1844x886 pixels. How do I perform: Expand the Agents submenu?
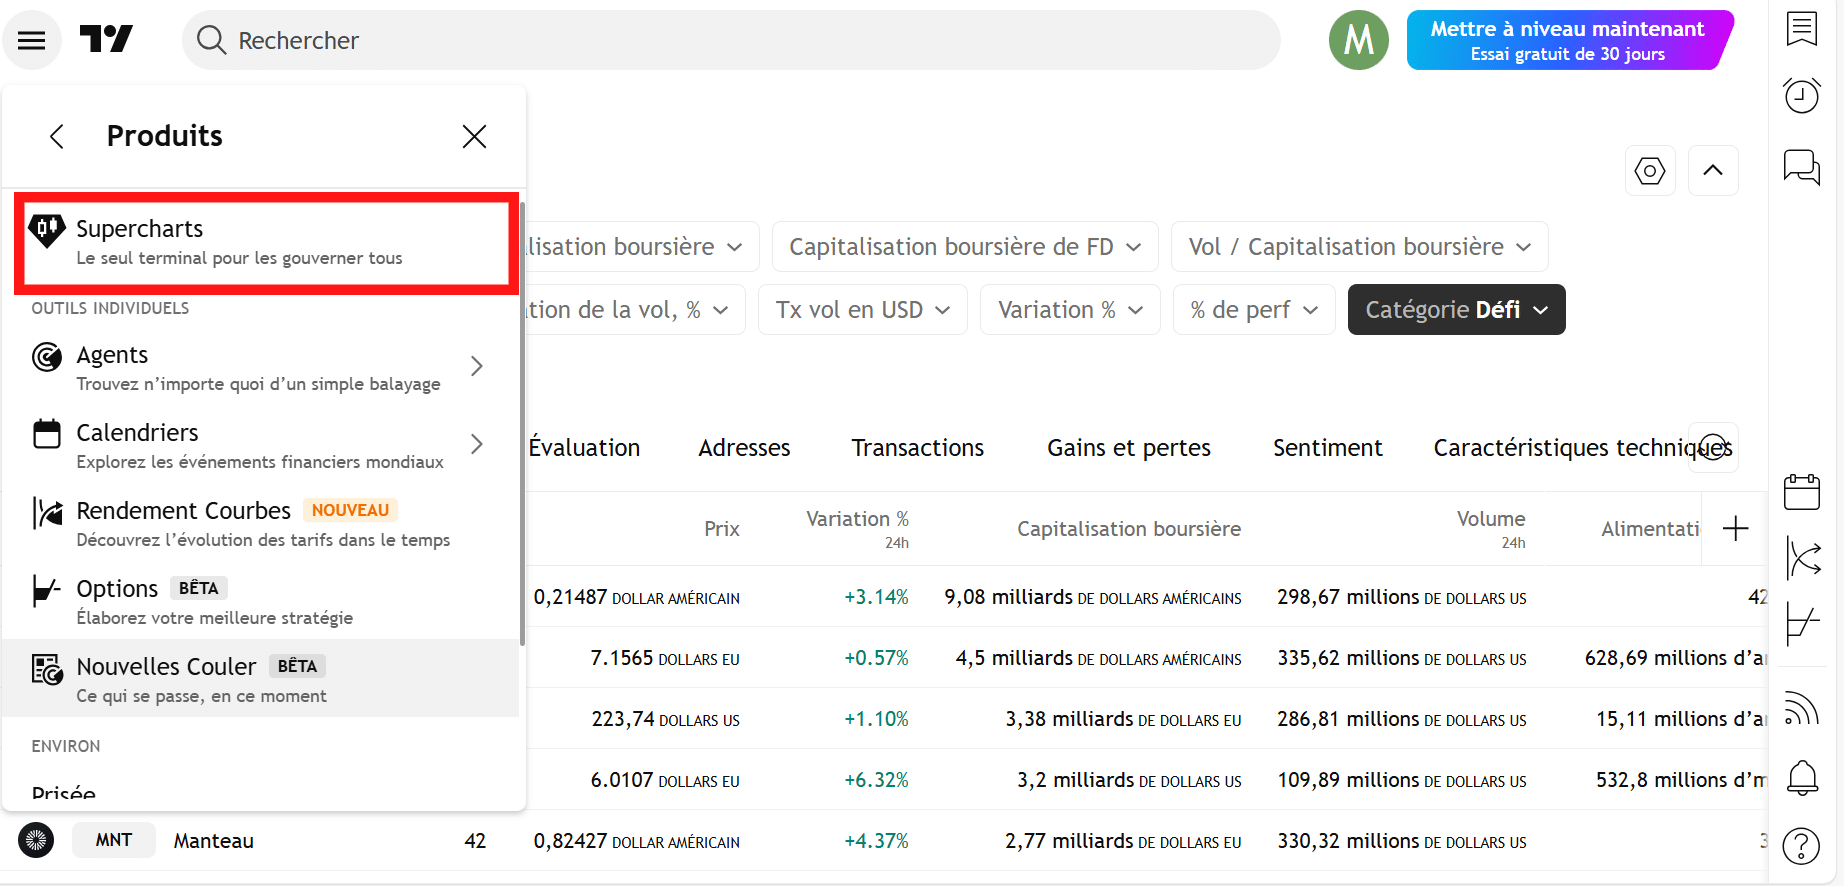[476, 367]
